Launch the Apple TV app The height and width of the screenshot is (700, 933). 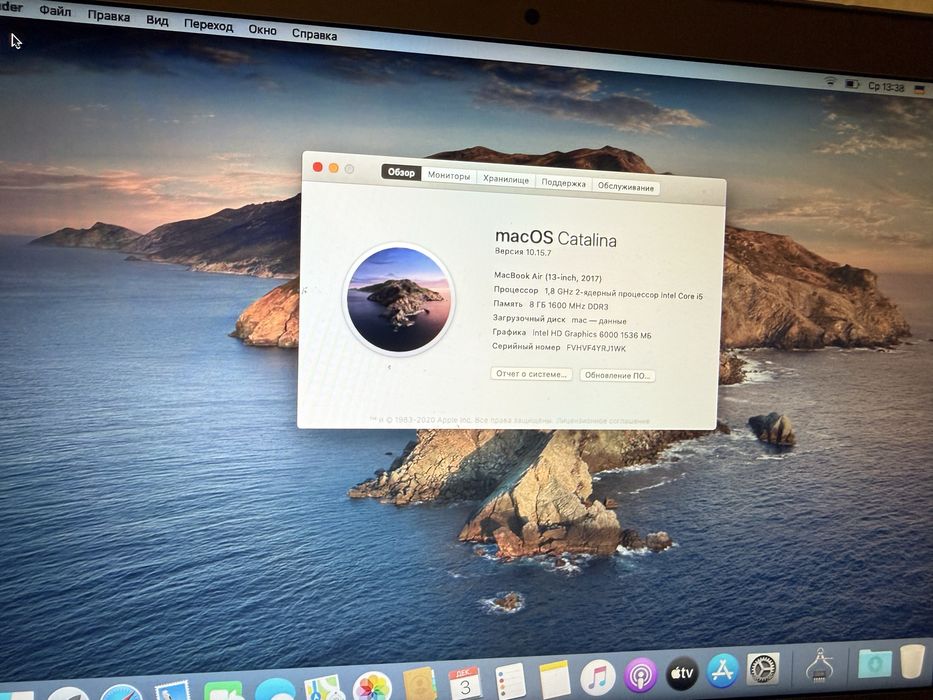coord(682,673)
